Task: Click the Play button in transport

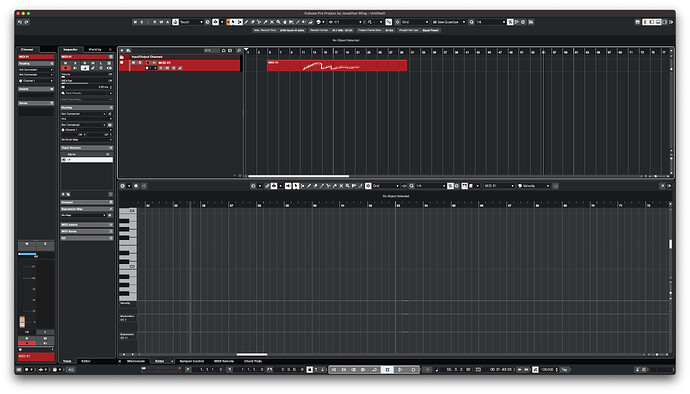Action: pyautogui.click(x=400, y=370)
